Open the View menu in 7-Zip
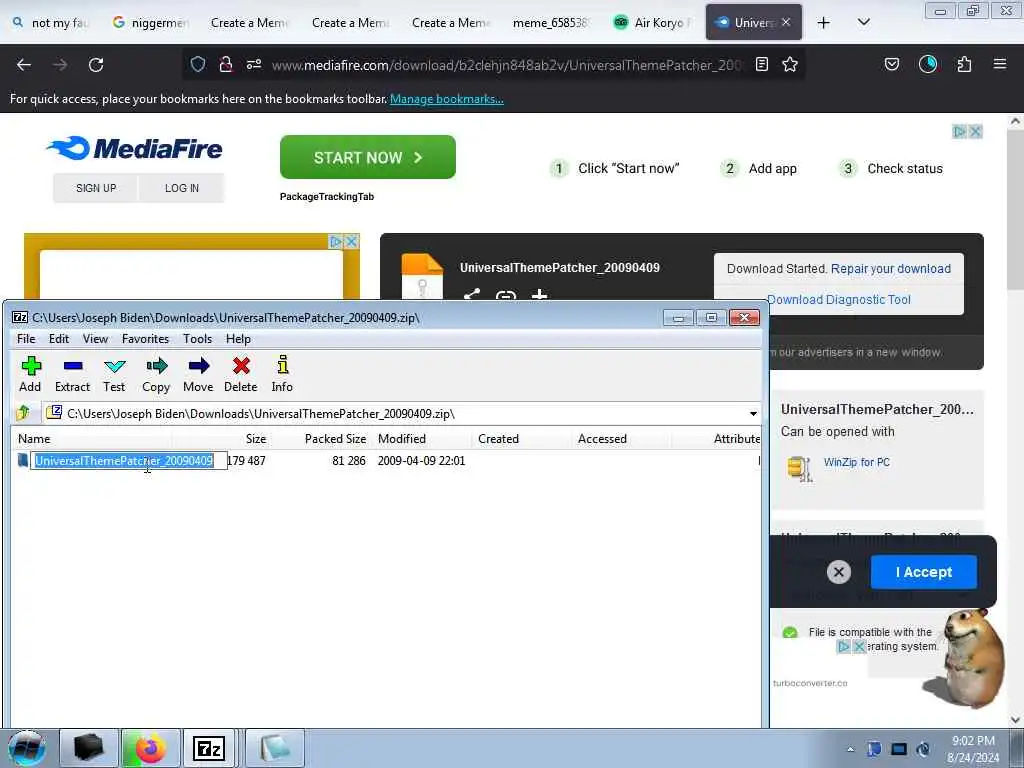The width and height of the screenshot is (1024, 768). point(95,339)
